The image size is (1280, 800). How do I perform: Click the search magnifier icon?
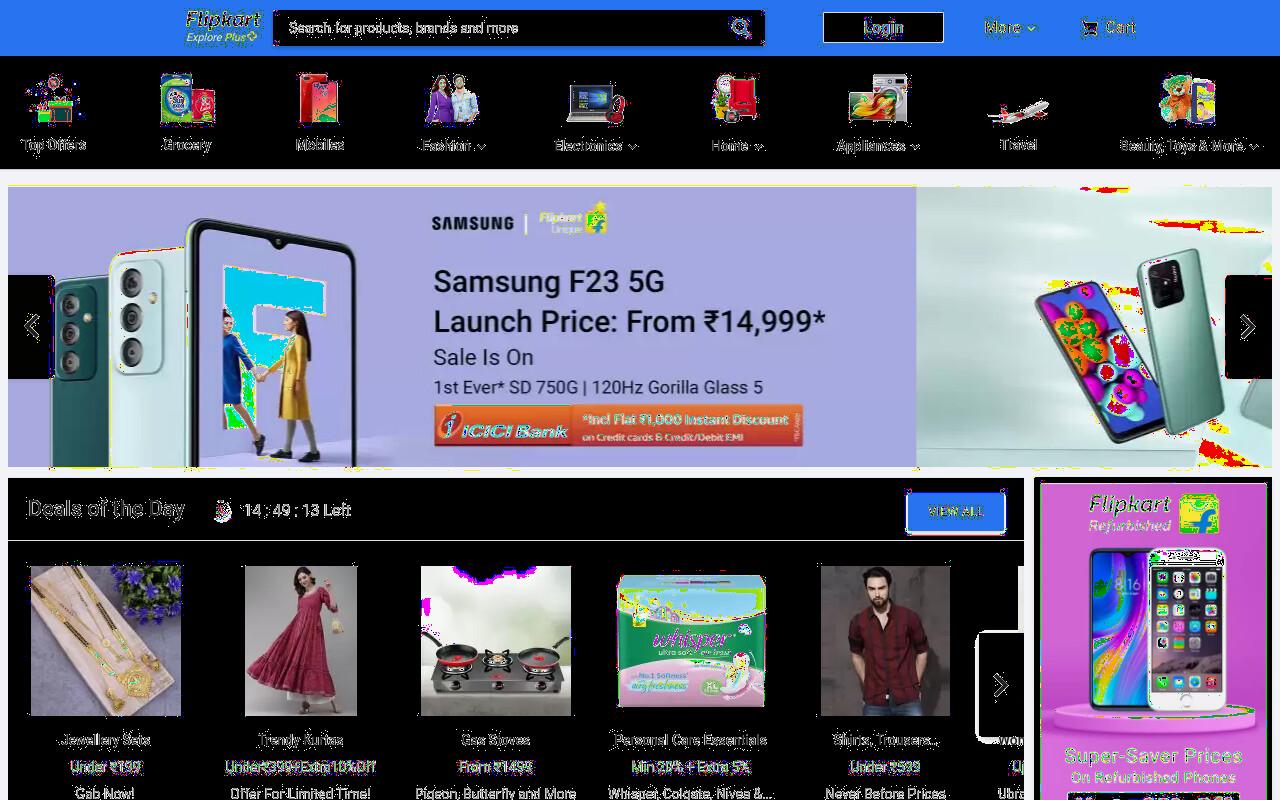[741, 28]
